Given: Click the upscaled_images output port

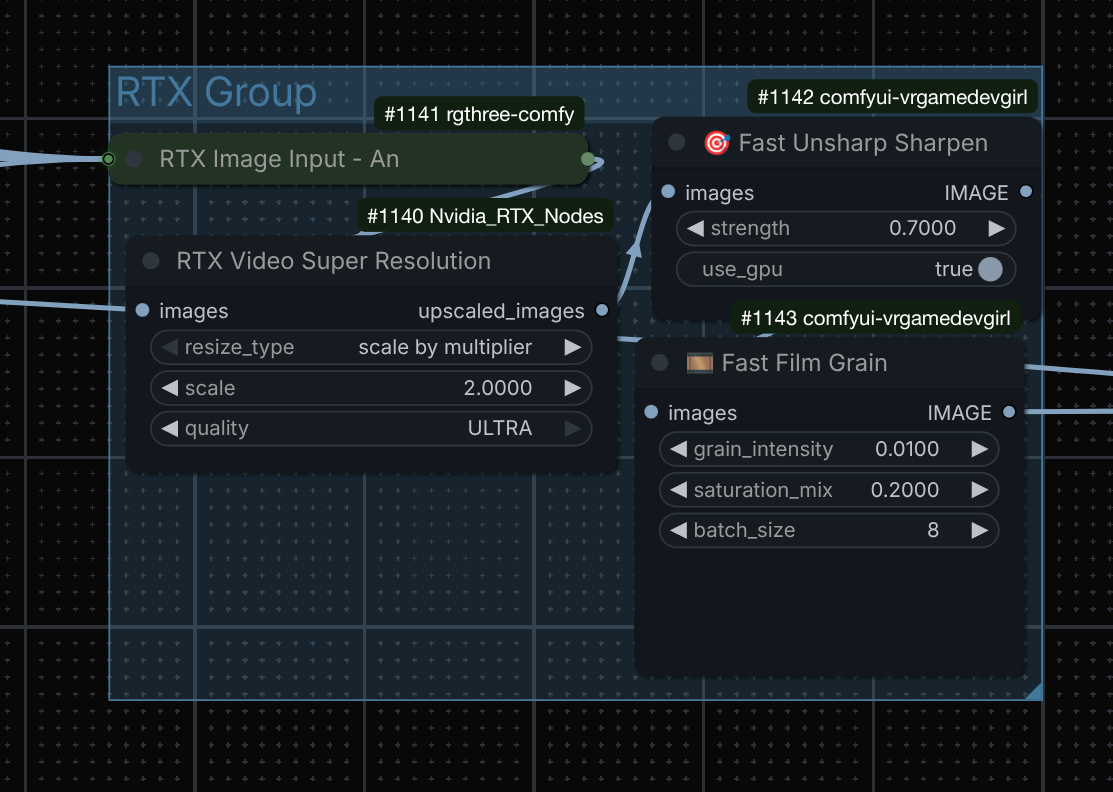Looking at the screenshot, I should point(602,310).
